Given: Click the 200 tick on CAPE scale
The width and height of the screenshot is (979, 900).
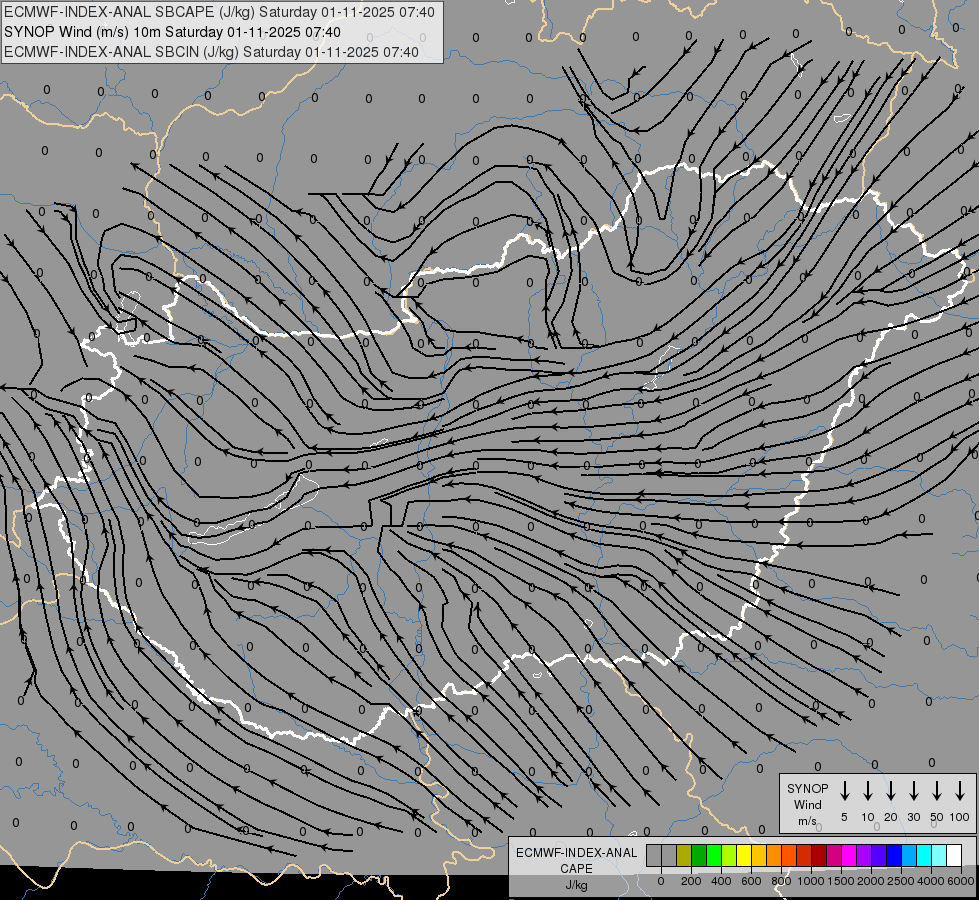Looking at the screenshot, I should tap(691, 881).
